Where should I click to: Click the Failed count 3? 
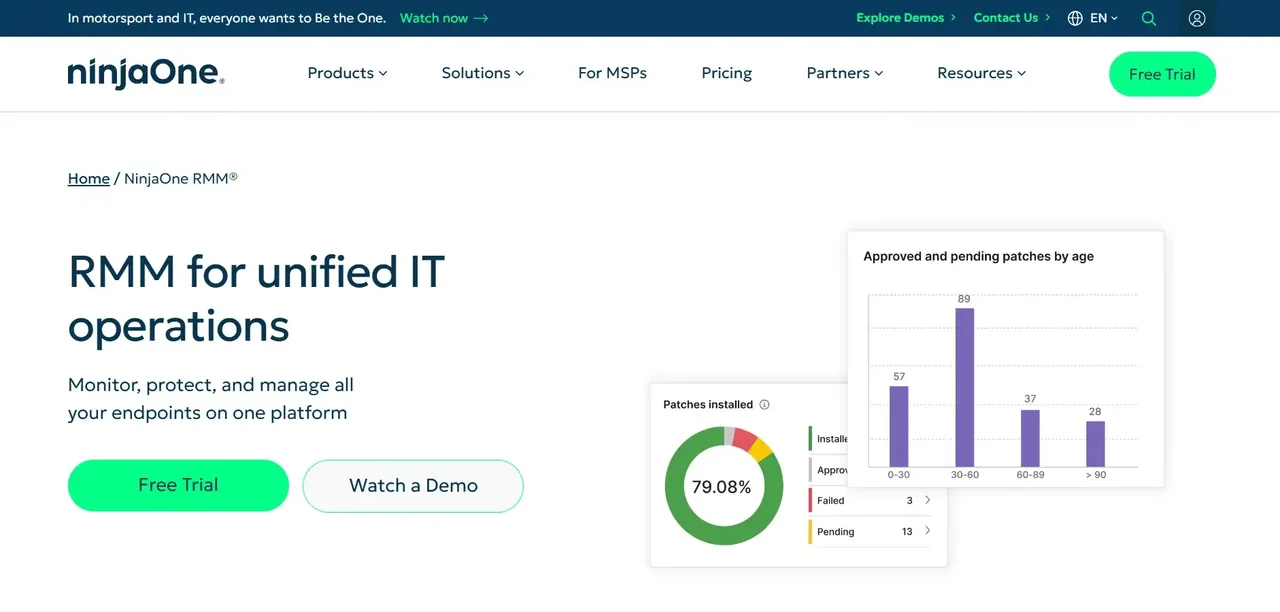pos(909,500)
